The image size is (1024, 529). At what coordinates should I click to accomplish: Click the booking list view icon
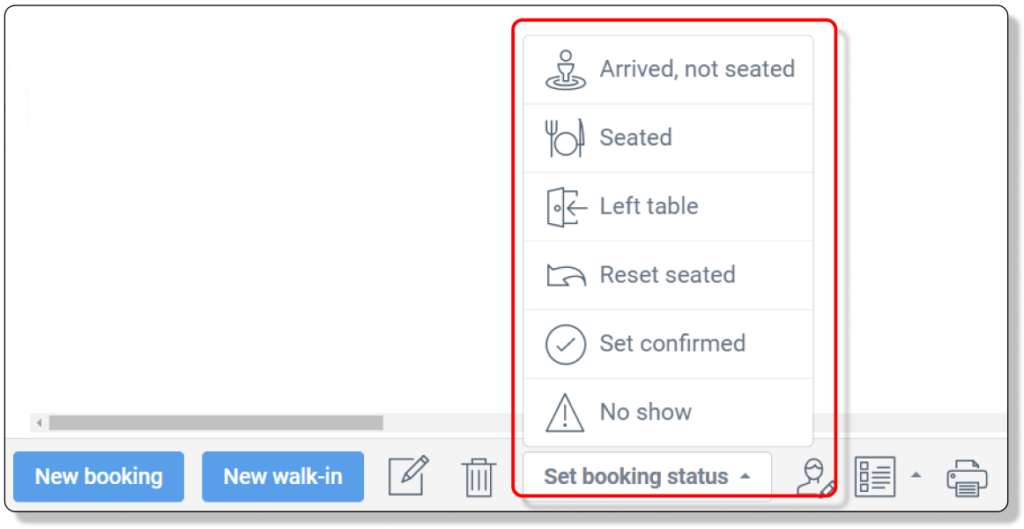[875, 477]
